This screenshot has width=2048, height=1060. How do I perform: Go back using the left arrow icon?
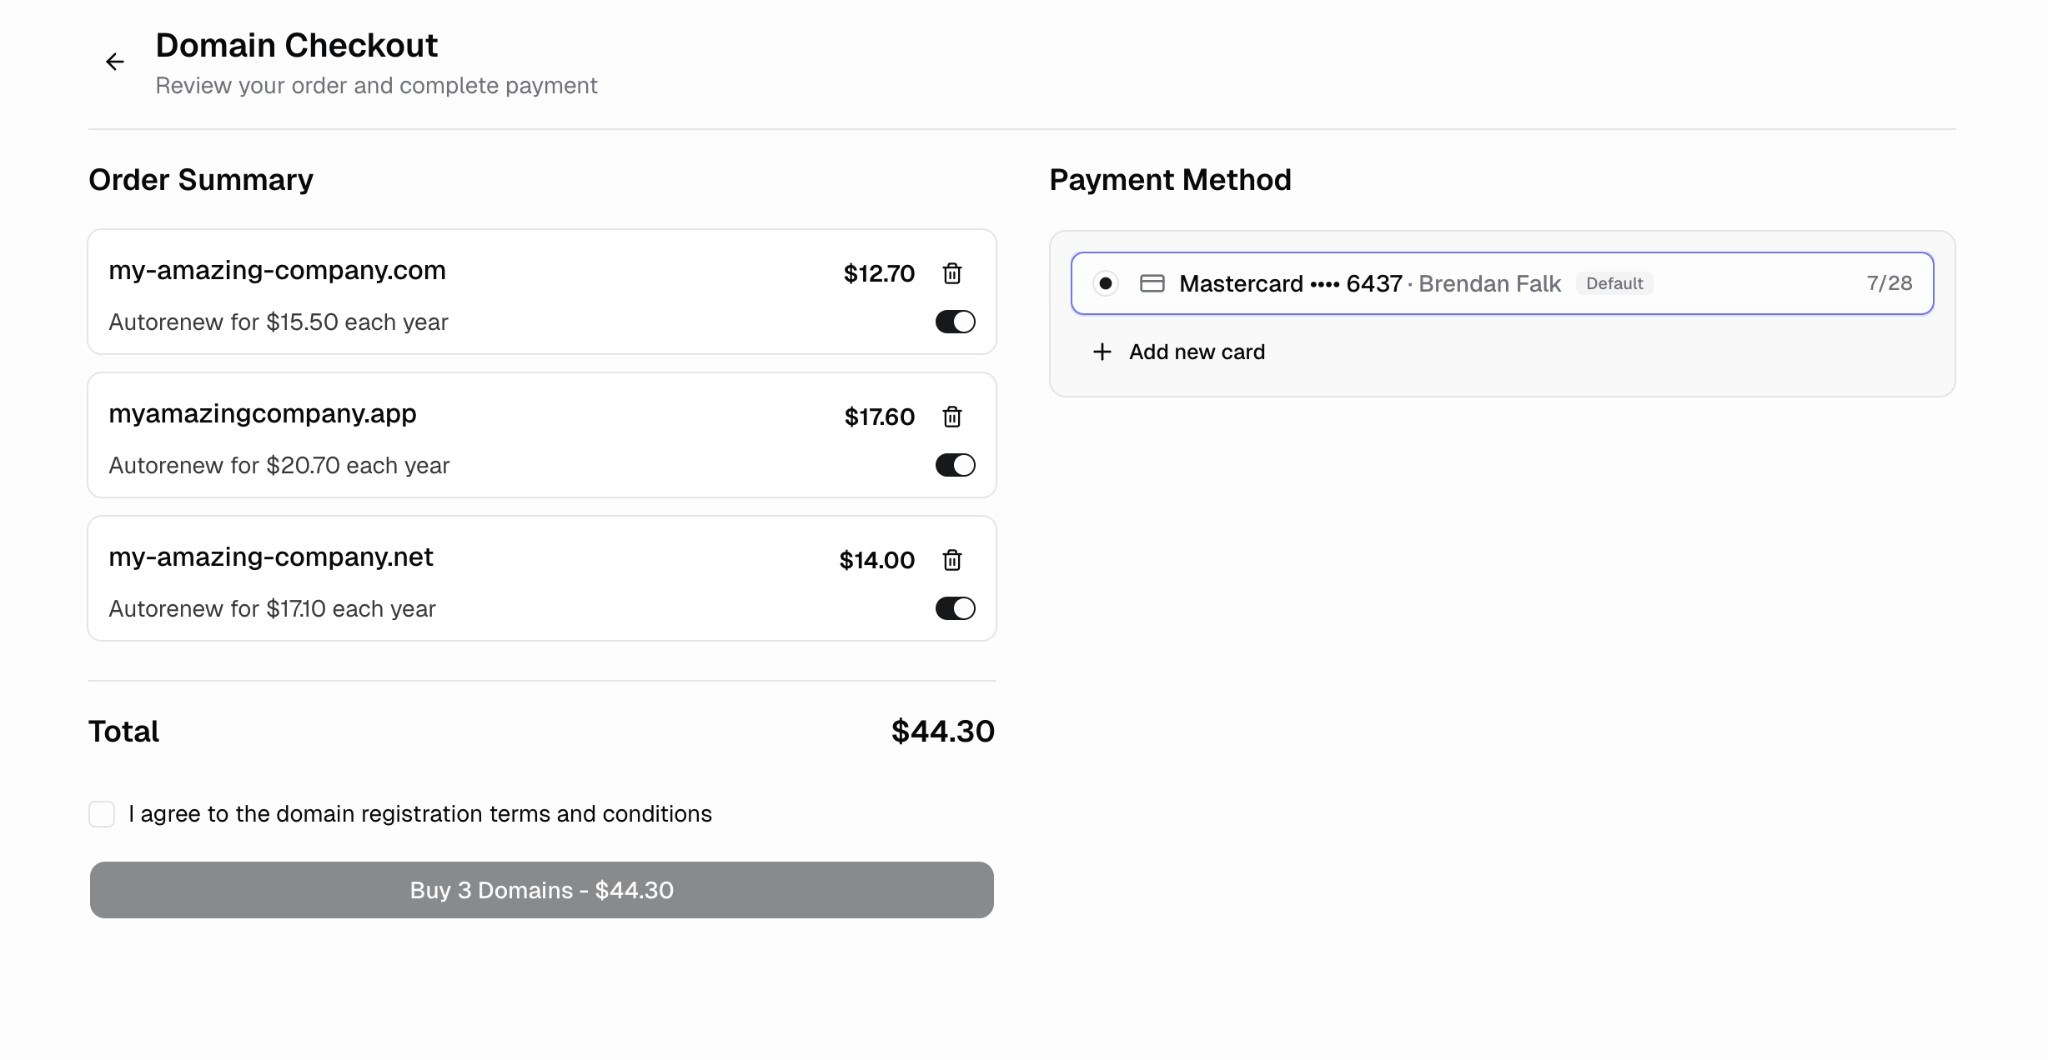[115, 61]
